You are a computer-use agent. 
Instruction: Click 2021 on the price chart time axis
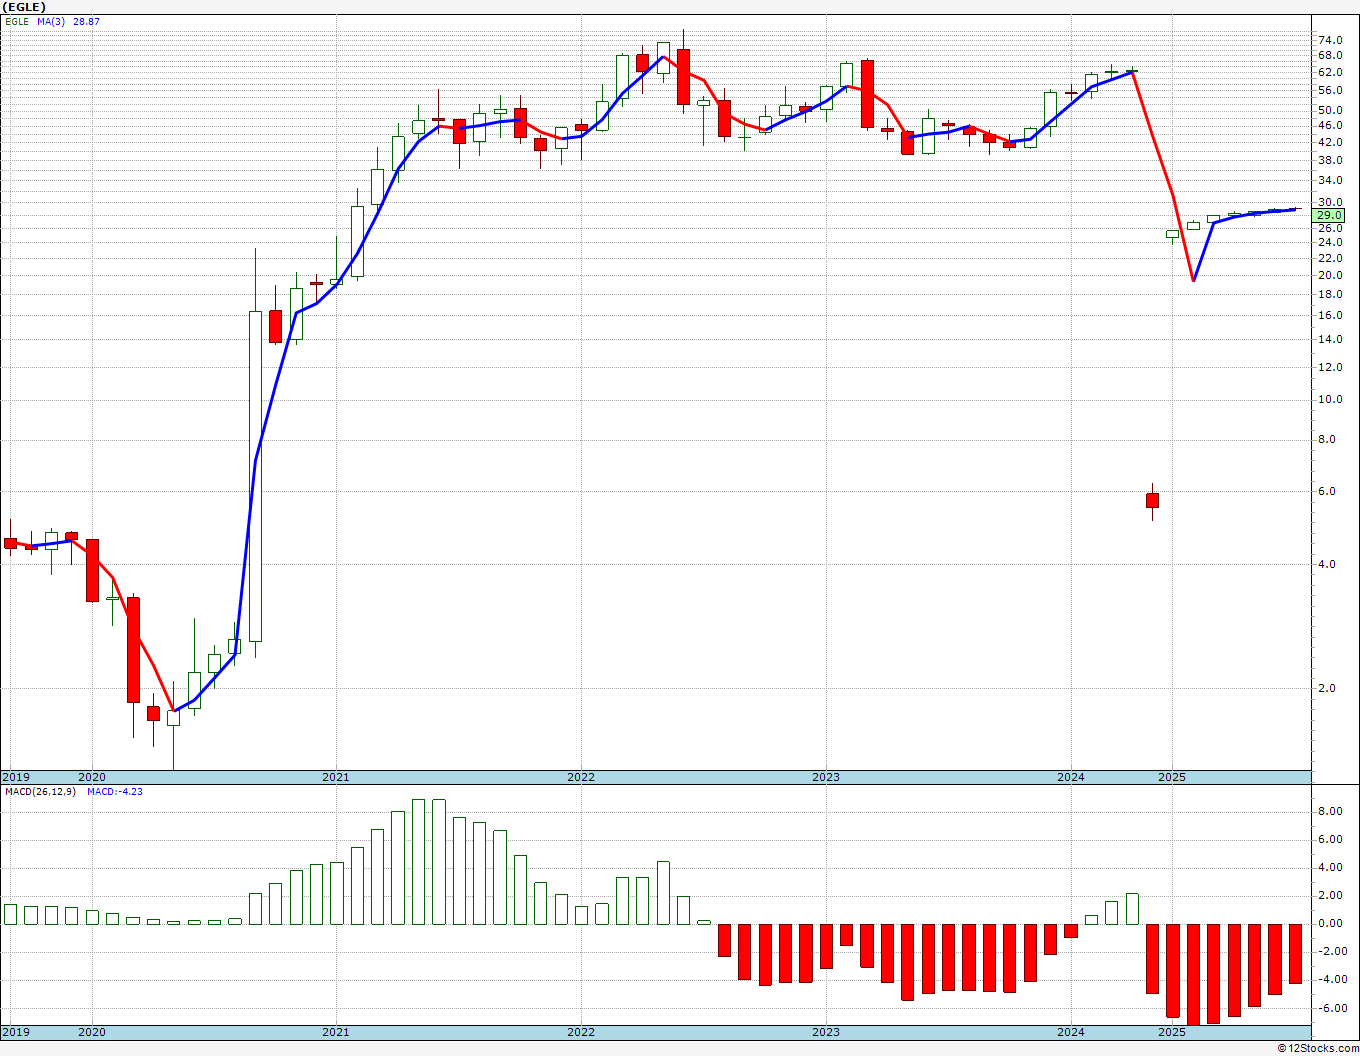(336, 777)
